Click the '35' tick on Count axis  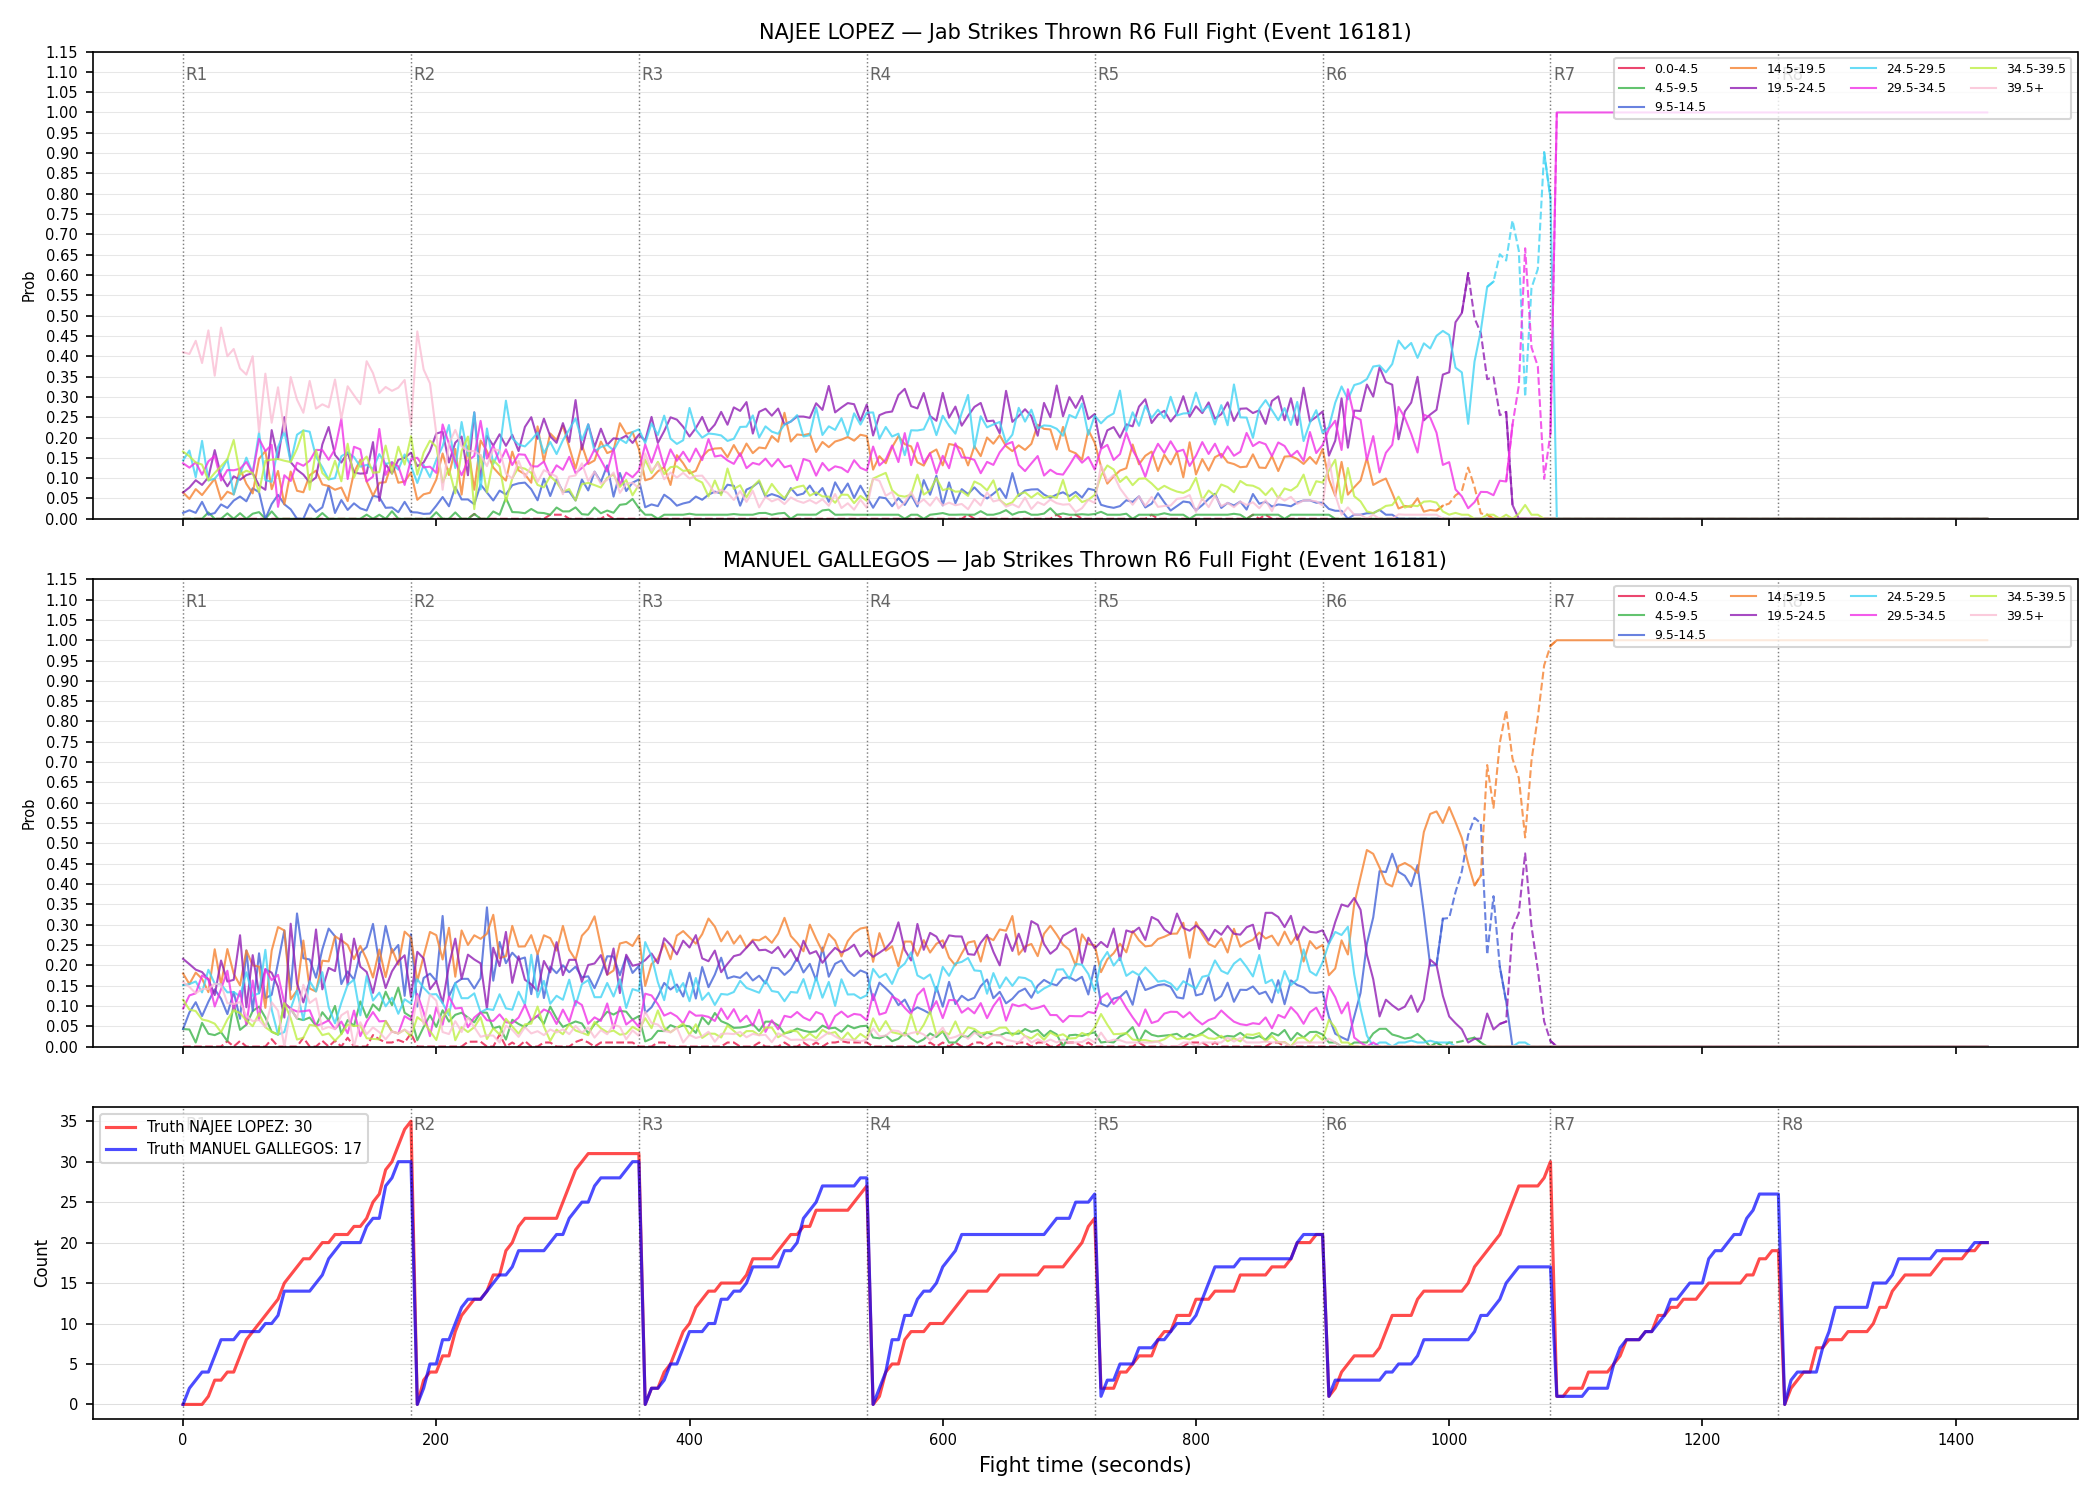(69, 1122)
